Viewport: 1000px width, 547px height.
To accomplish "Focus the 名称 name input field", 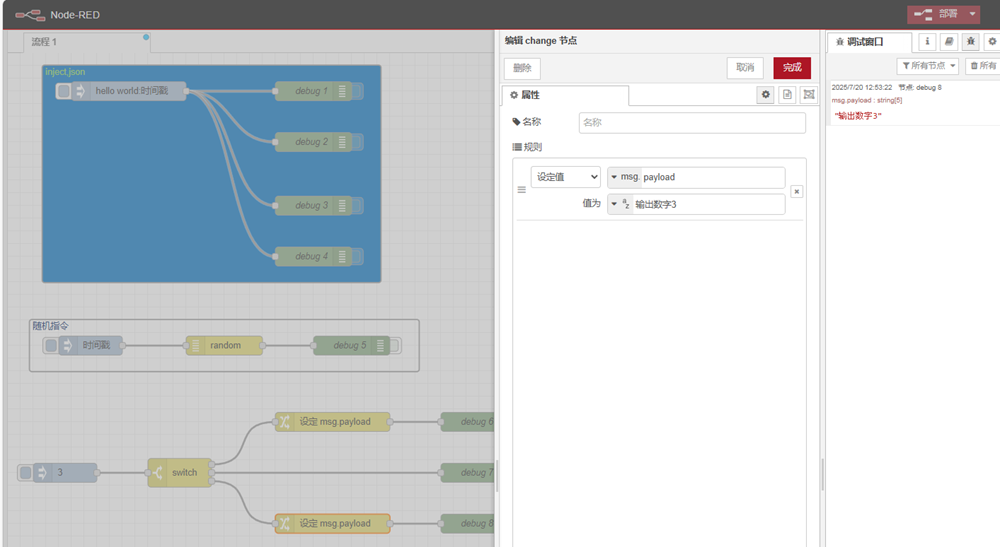I will (692, 122).
